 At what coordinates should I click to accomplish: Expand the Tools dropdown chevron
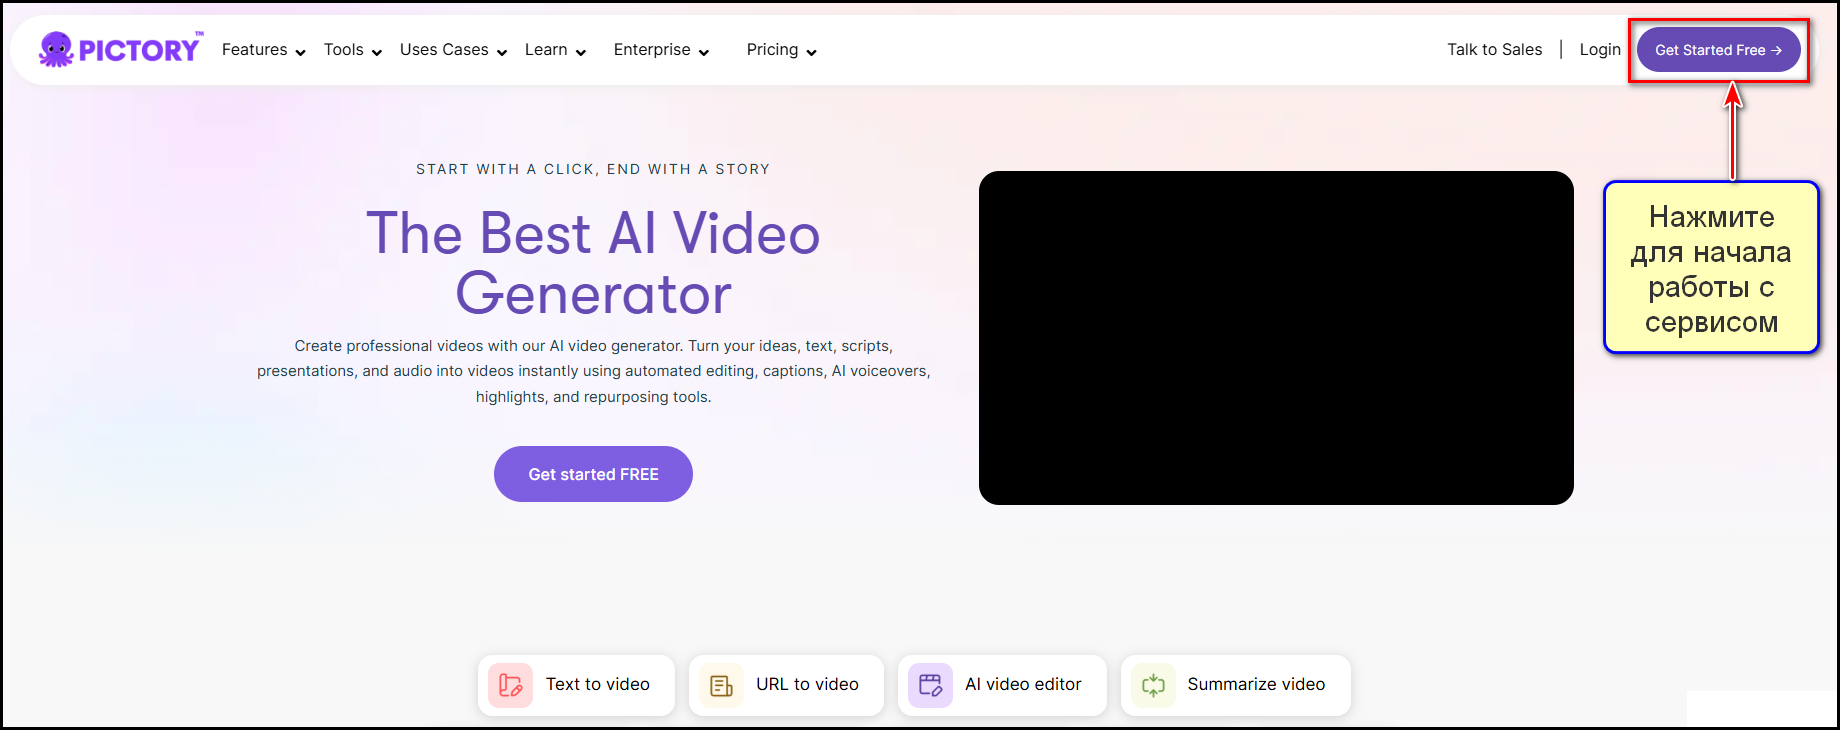(x=377, y=53)
